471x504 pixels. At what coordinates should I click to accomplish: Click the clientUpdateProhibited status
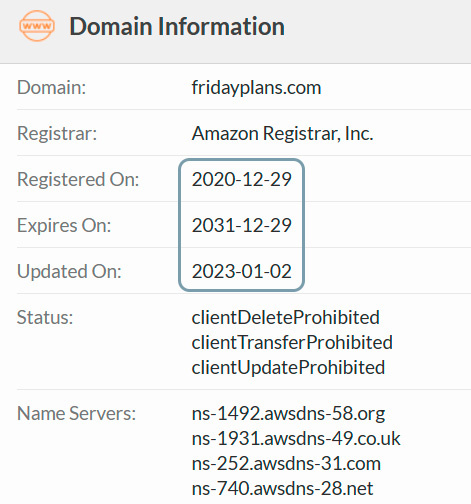coord(288,367)
